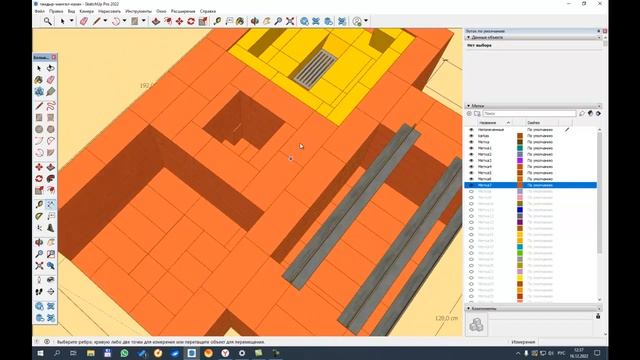Screen dimensions: 640x360
Task: Click the add tag folder icon
Action: click(x=477, y=113)
